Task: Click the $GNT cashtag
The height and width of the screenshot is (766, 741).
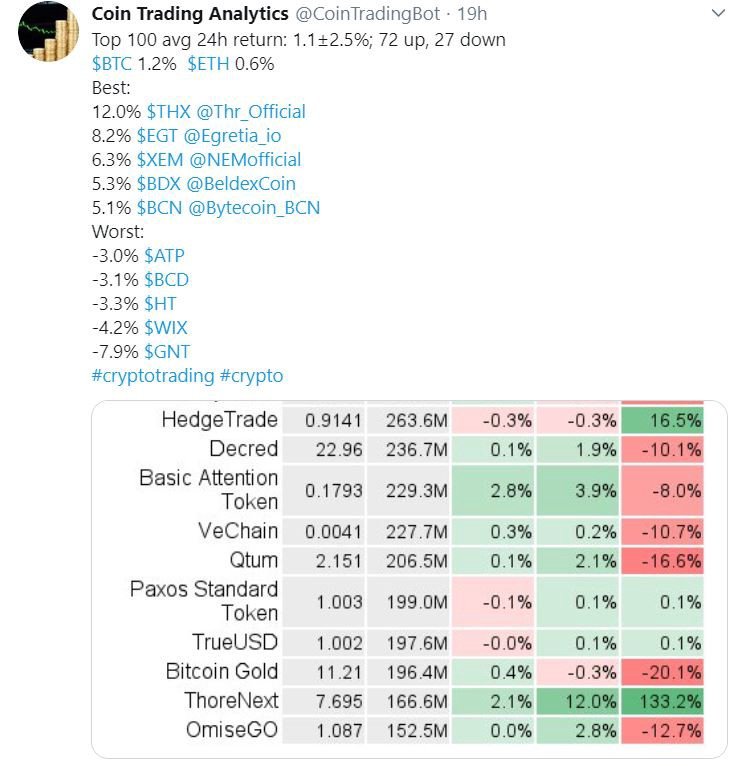Action: (x=166, y=351)
